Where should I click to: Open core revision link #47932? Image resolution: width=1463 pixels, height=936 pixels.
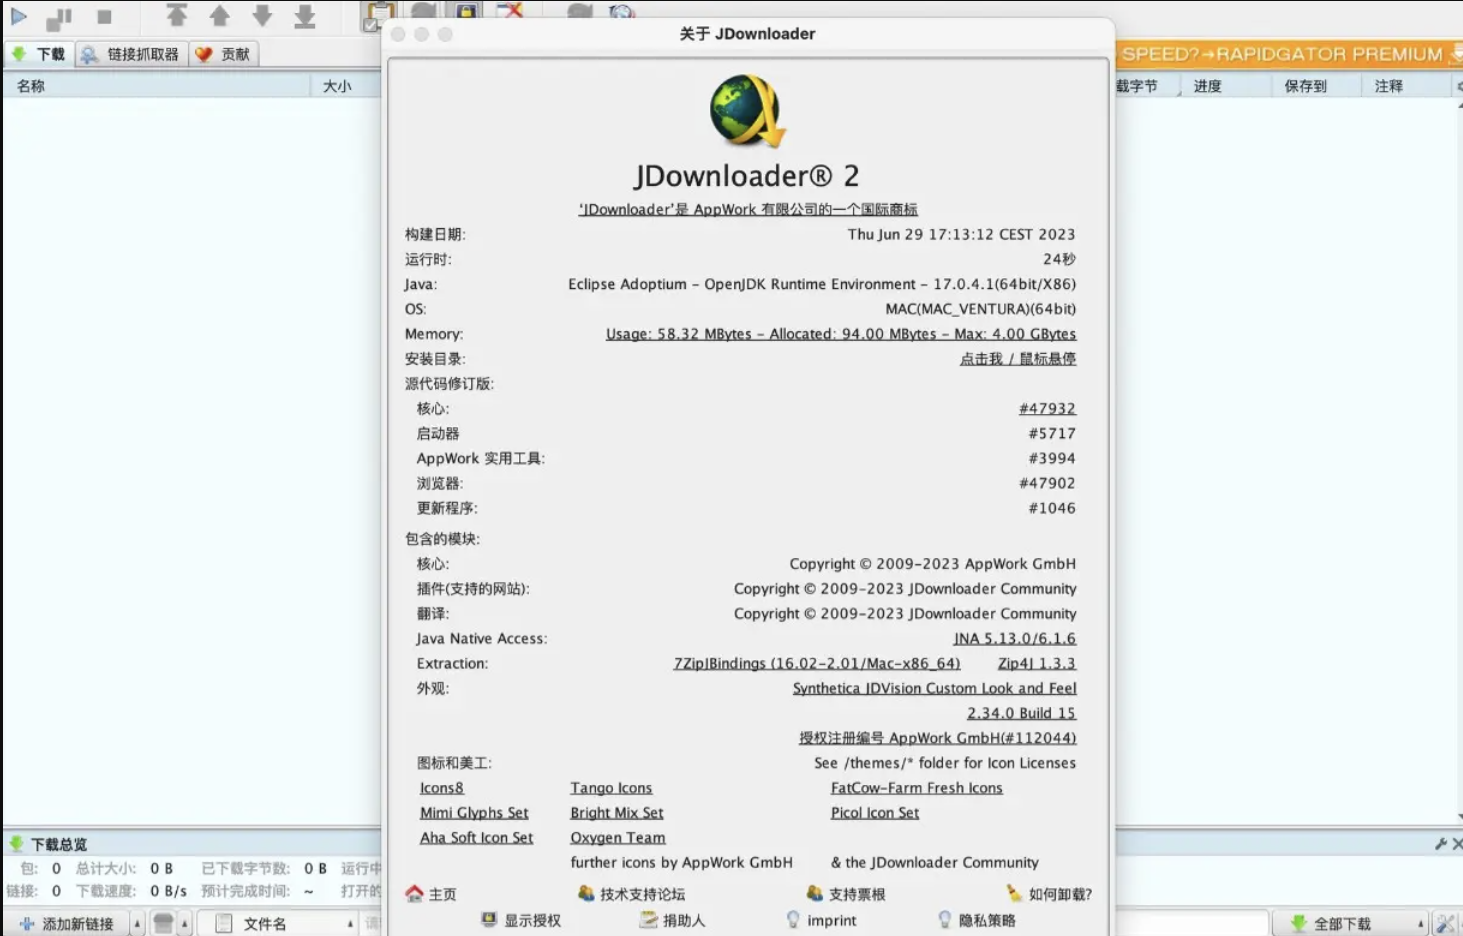1046,408
